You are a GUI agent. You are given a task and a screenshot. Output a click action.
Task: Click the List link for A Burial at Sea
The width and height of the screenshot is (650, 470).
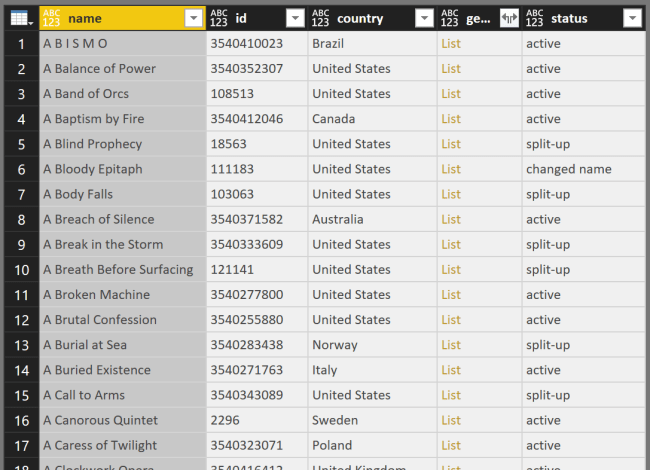[451, 345]
